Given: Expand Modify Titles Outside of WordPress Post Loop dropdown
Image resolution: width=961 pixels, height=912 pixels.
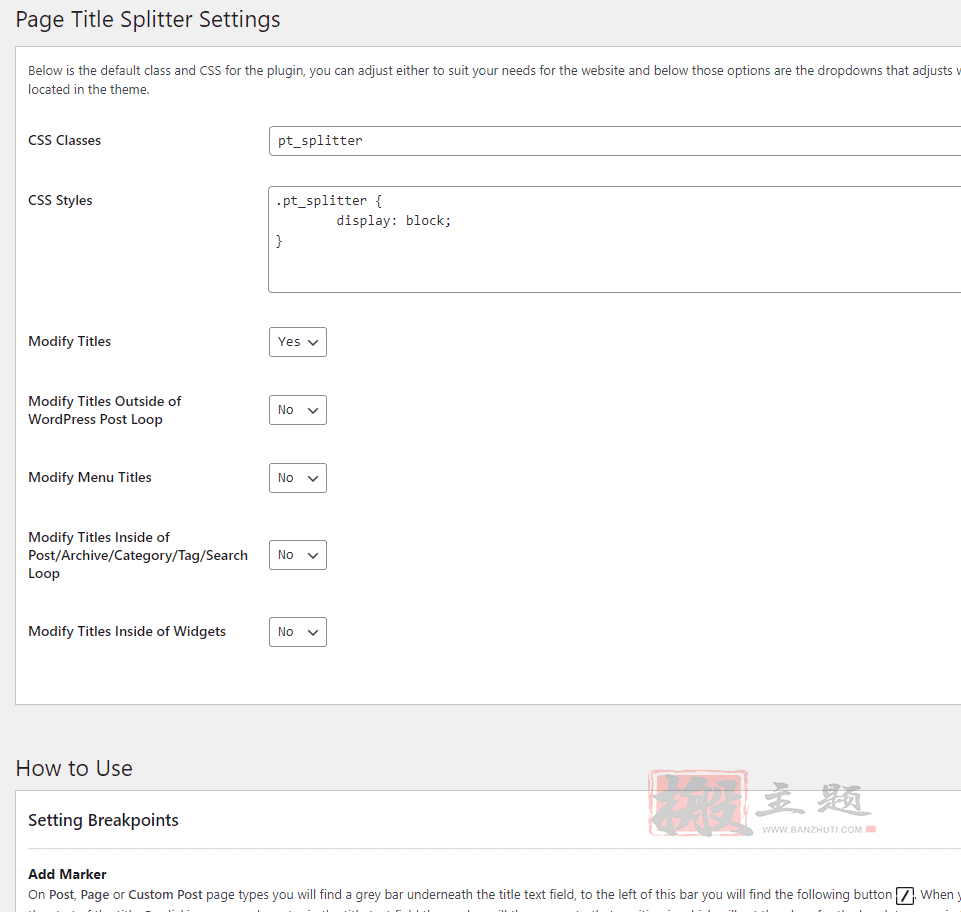Looking at the screenshot, I should [x=298, y=410].
